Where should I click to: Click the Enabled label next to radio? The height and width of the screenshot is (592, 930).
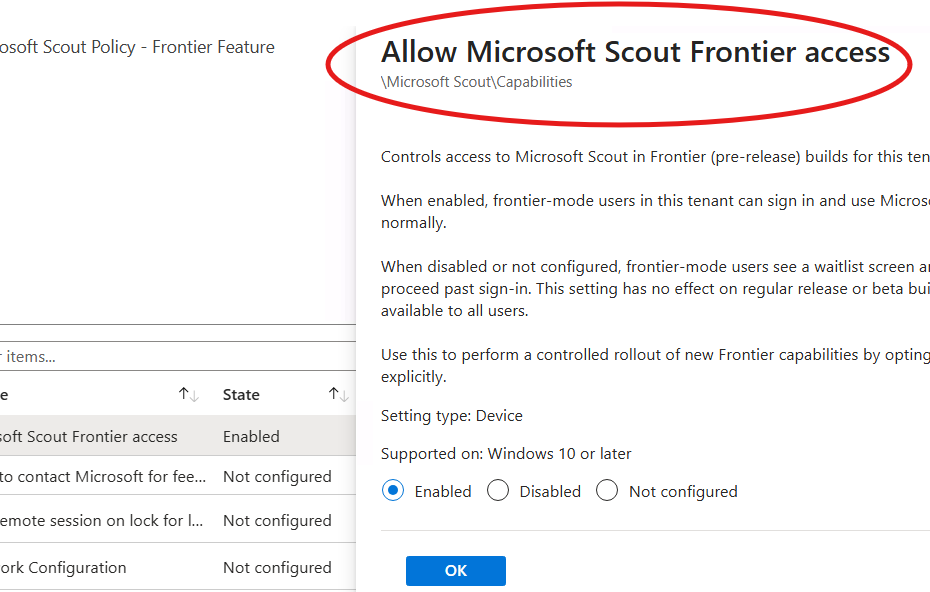point(442,491)
